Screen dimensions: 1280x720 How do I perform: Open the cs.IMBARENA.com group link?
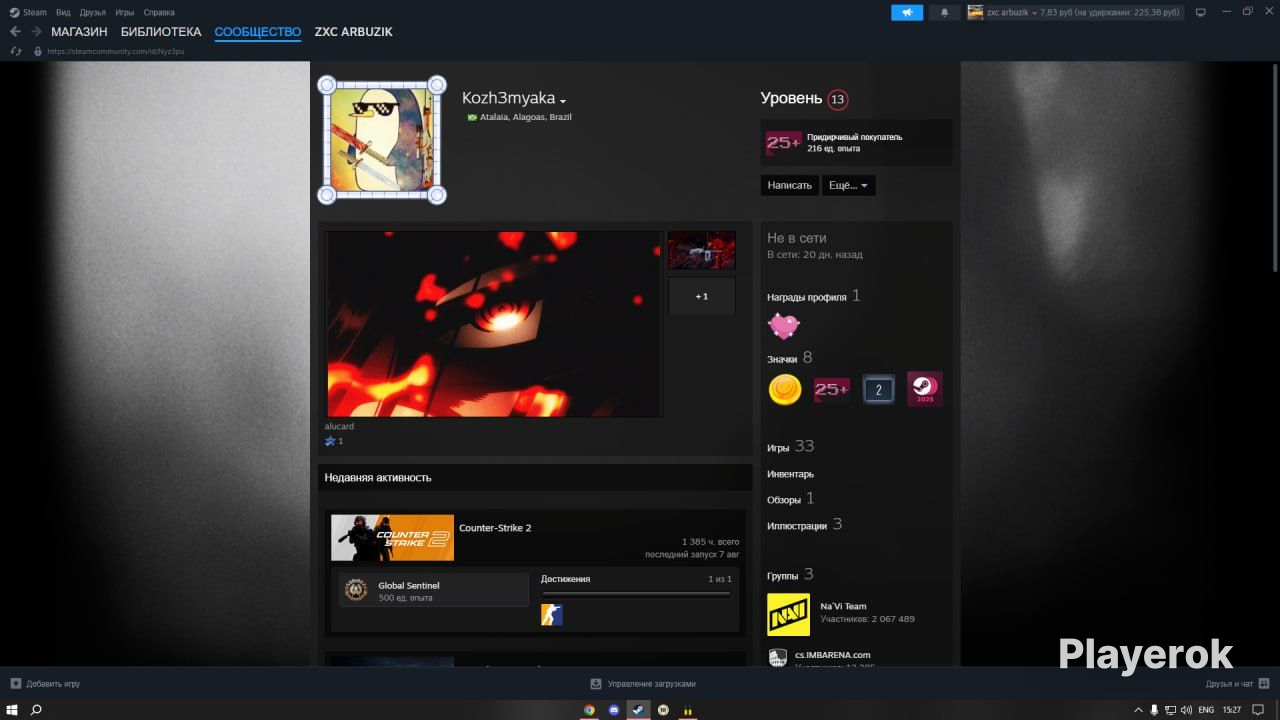833,655
